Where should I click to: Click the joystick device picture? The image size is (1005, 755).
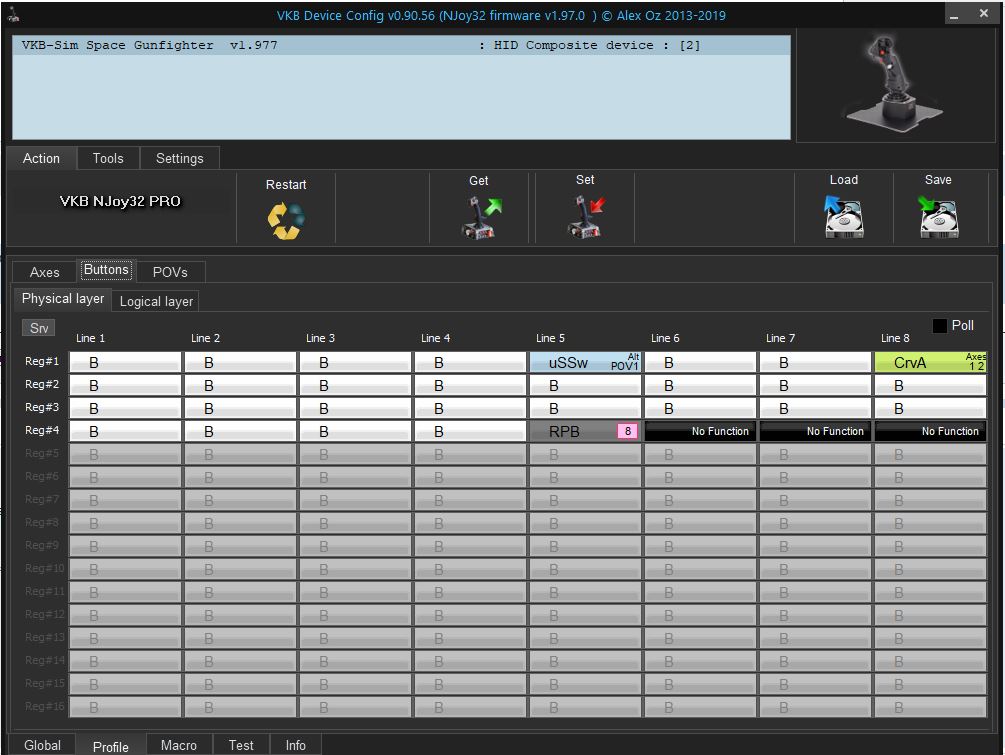click(895, 84)
